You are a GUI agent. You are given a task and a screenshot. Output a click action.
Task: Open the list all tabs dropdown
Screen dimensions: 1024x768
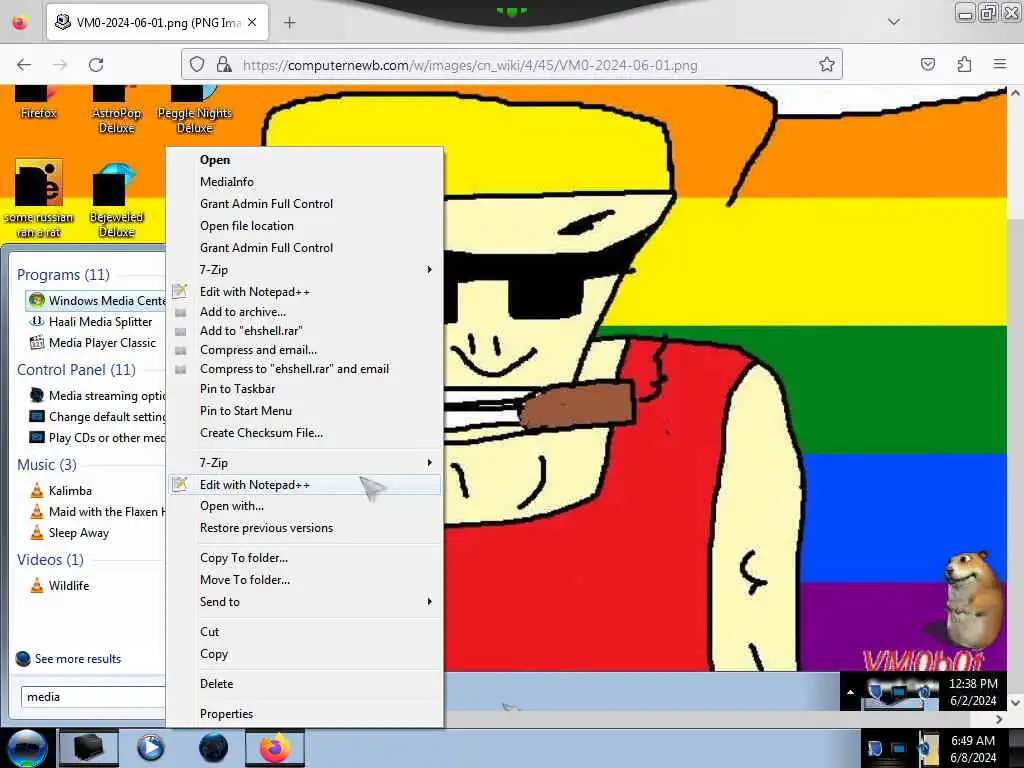894,22
